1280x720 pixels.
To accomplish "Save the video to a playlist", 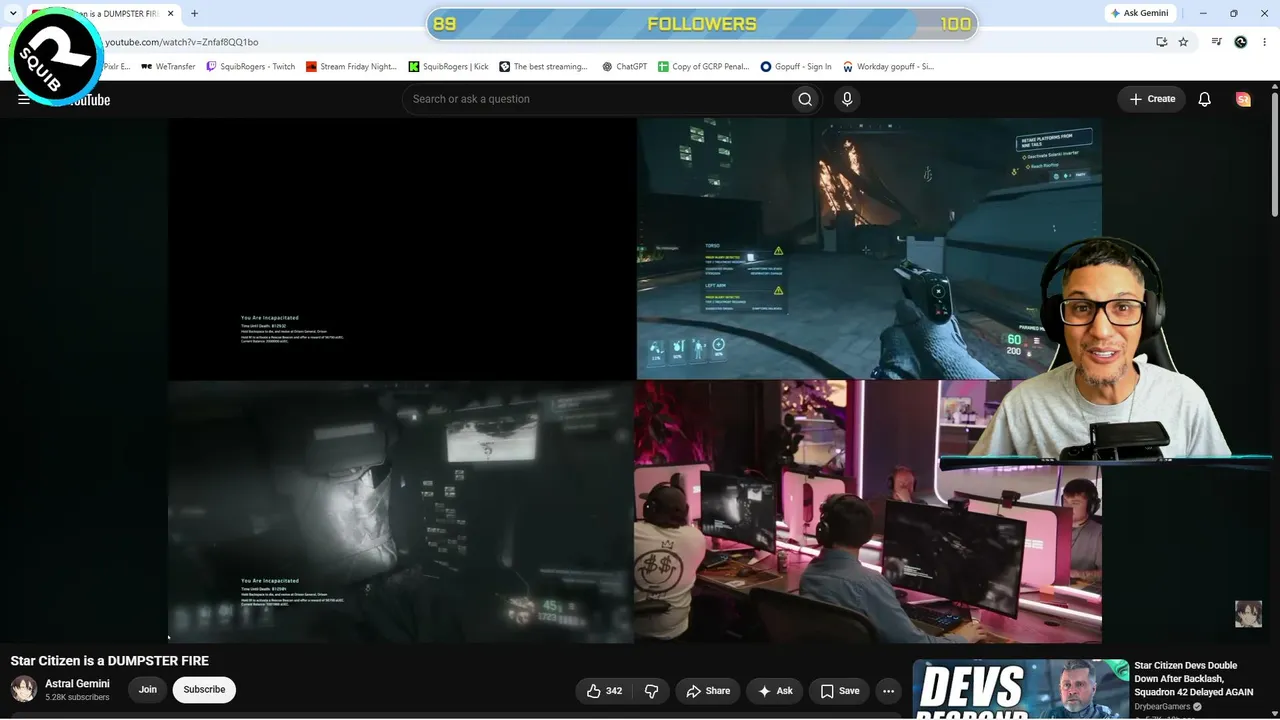I will [x=840, y=691].
